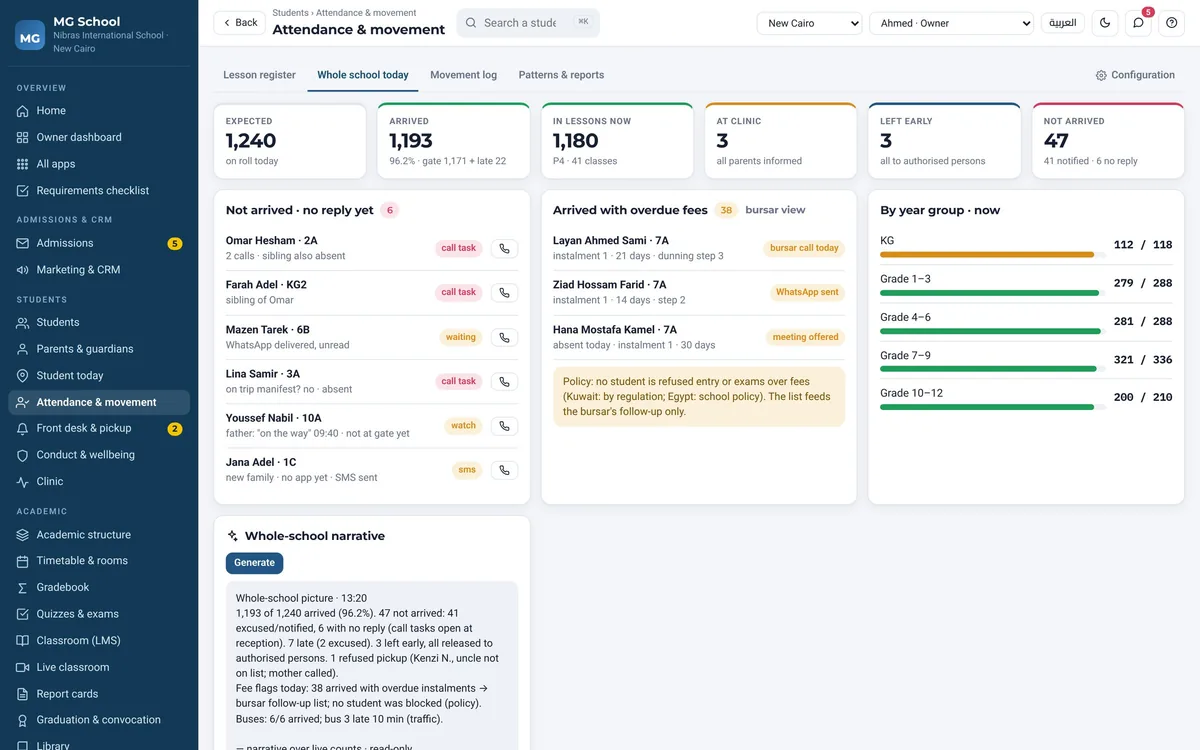The image size is (1200, 750).
Task: Open Marketing & CRM megaphone icon
Action: tap(23, 270)
